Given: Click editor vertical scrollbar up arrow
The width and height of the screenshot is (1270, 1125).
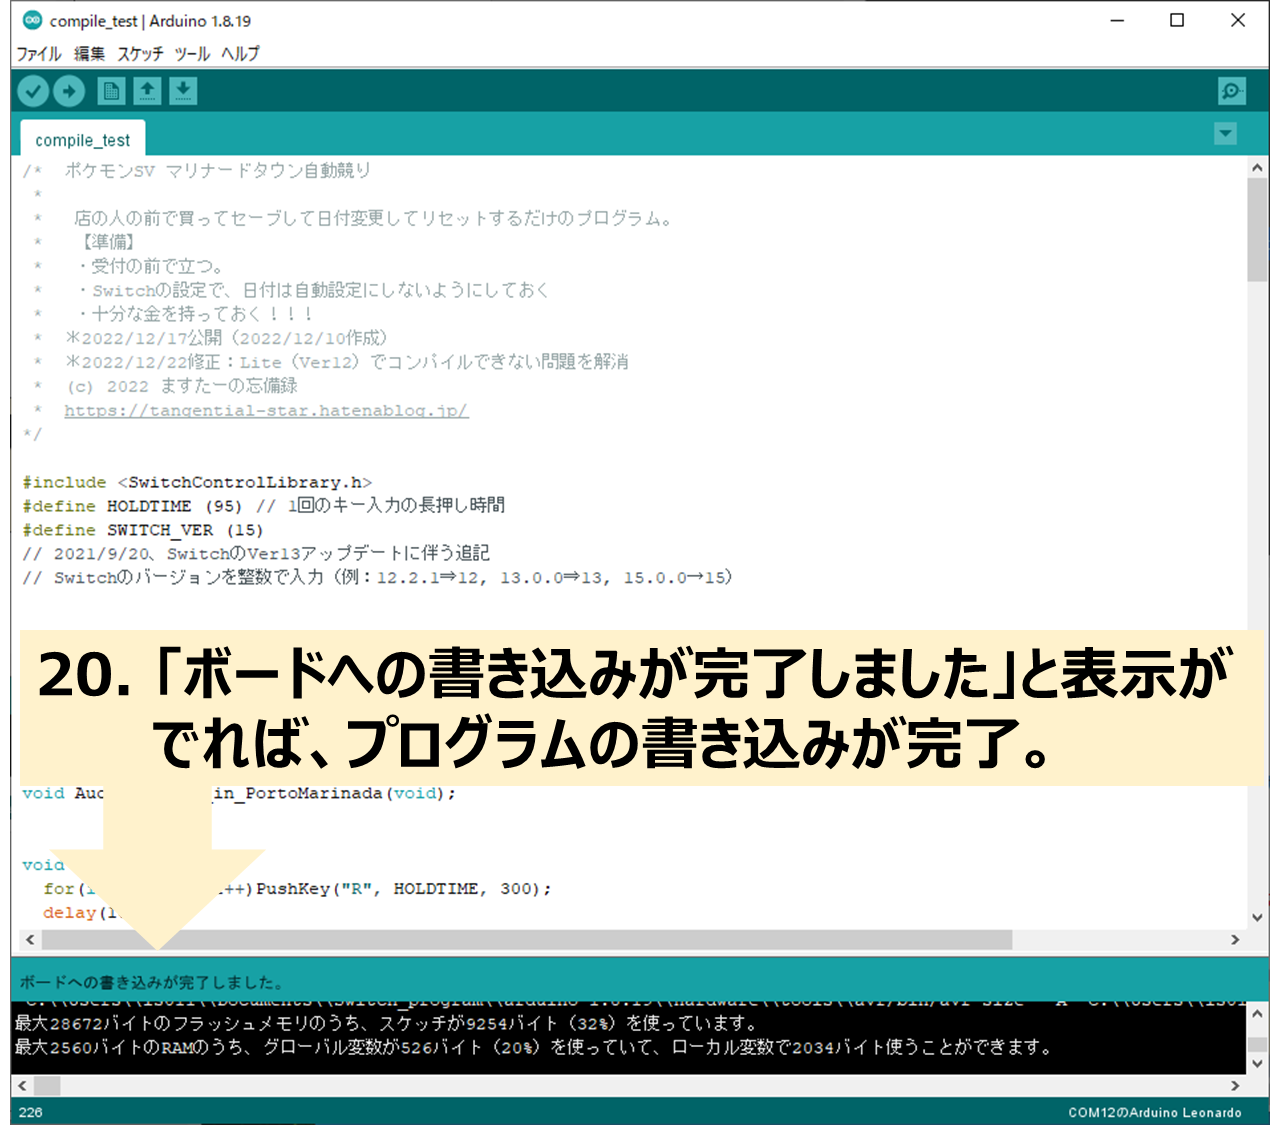Looking at the screenshot, I should tap(1258, 168).
